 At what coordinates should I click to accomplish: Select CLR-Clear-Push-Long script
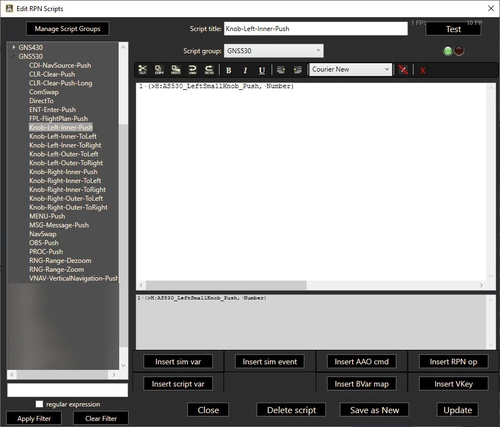tap(61, 83)
